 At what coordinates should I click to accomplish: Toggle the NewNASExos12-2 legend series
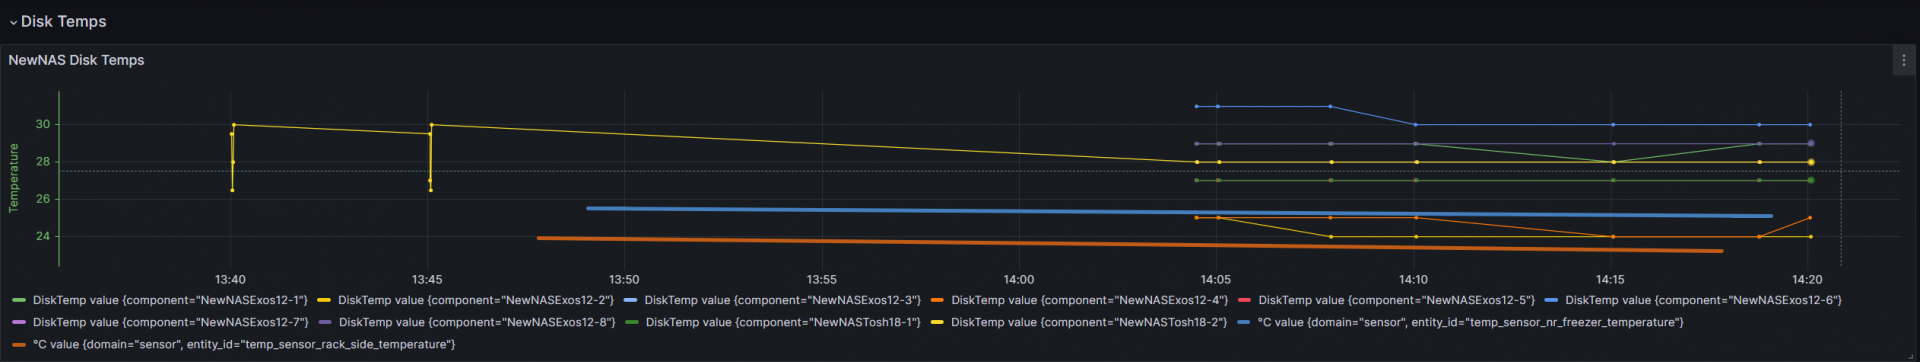[476, 300]
